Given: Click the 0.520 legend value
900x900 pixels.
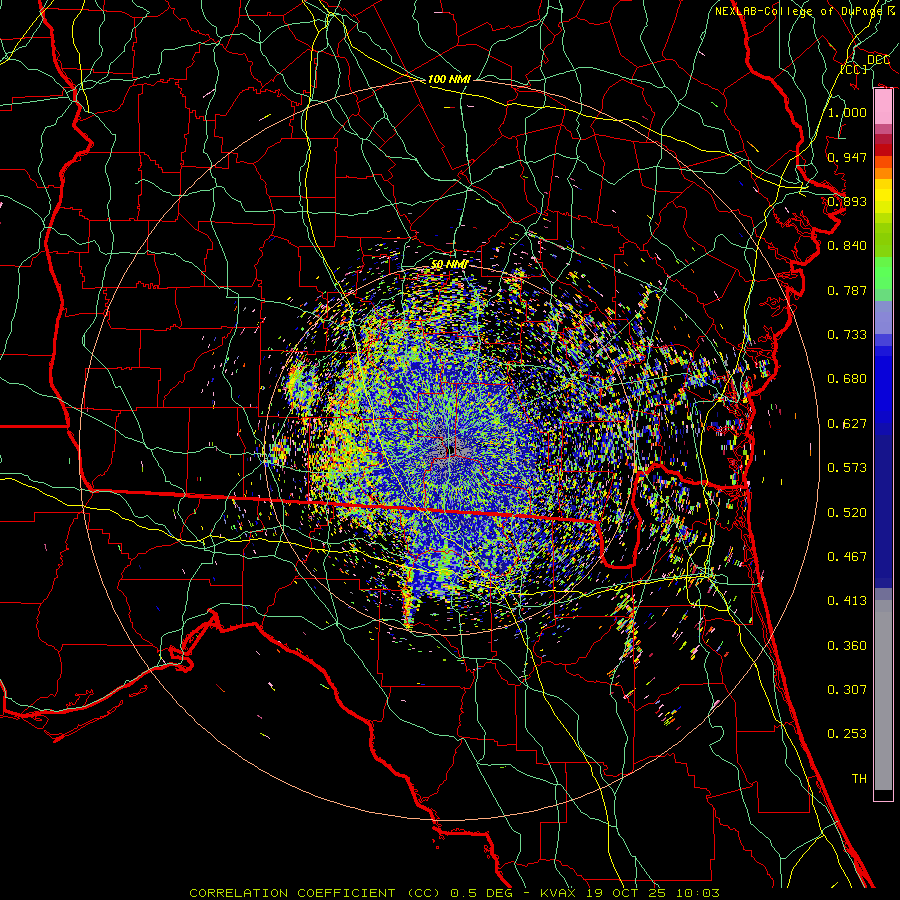Looking at the screenshot, I should [847, 513].
